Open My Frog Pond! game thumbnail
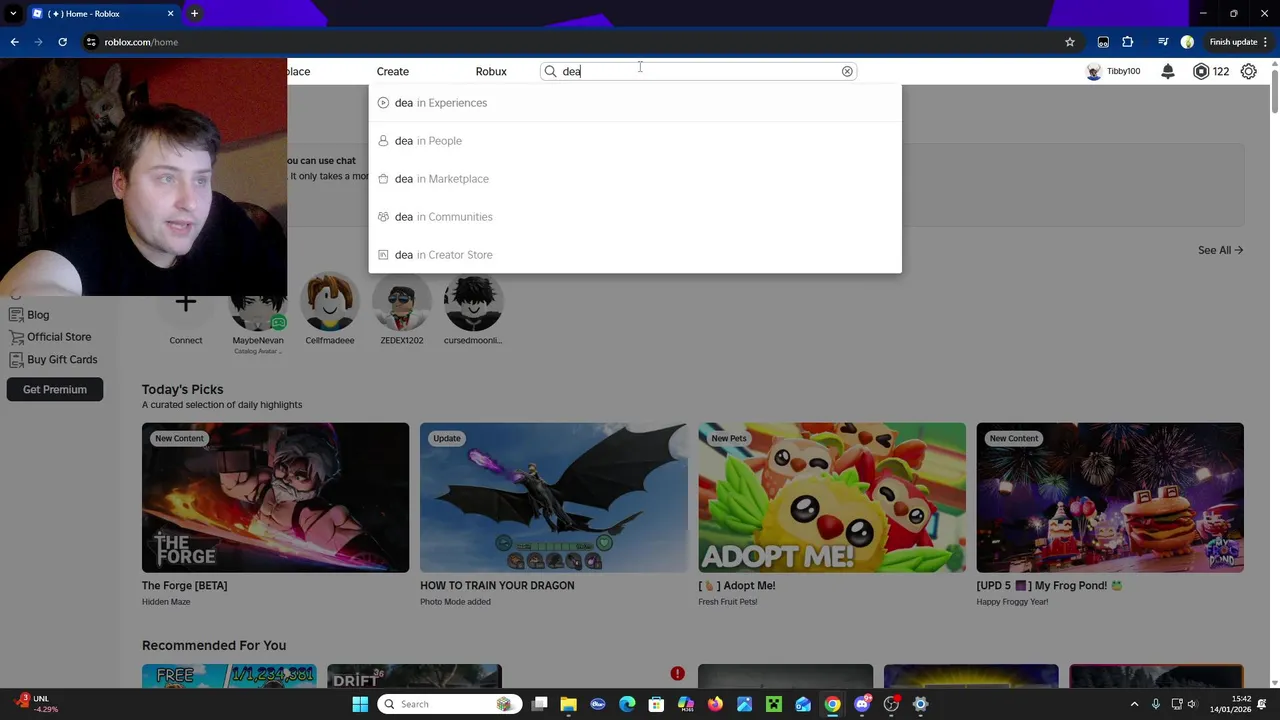The width and height of the screenshot is (1280, 720). pos(1110,497)
